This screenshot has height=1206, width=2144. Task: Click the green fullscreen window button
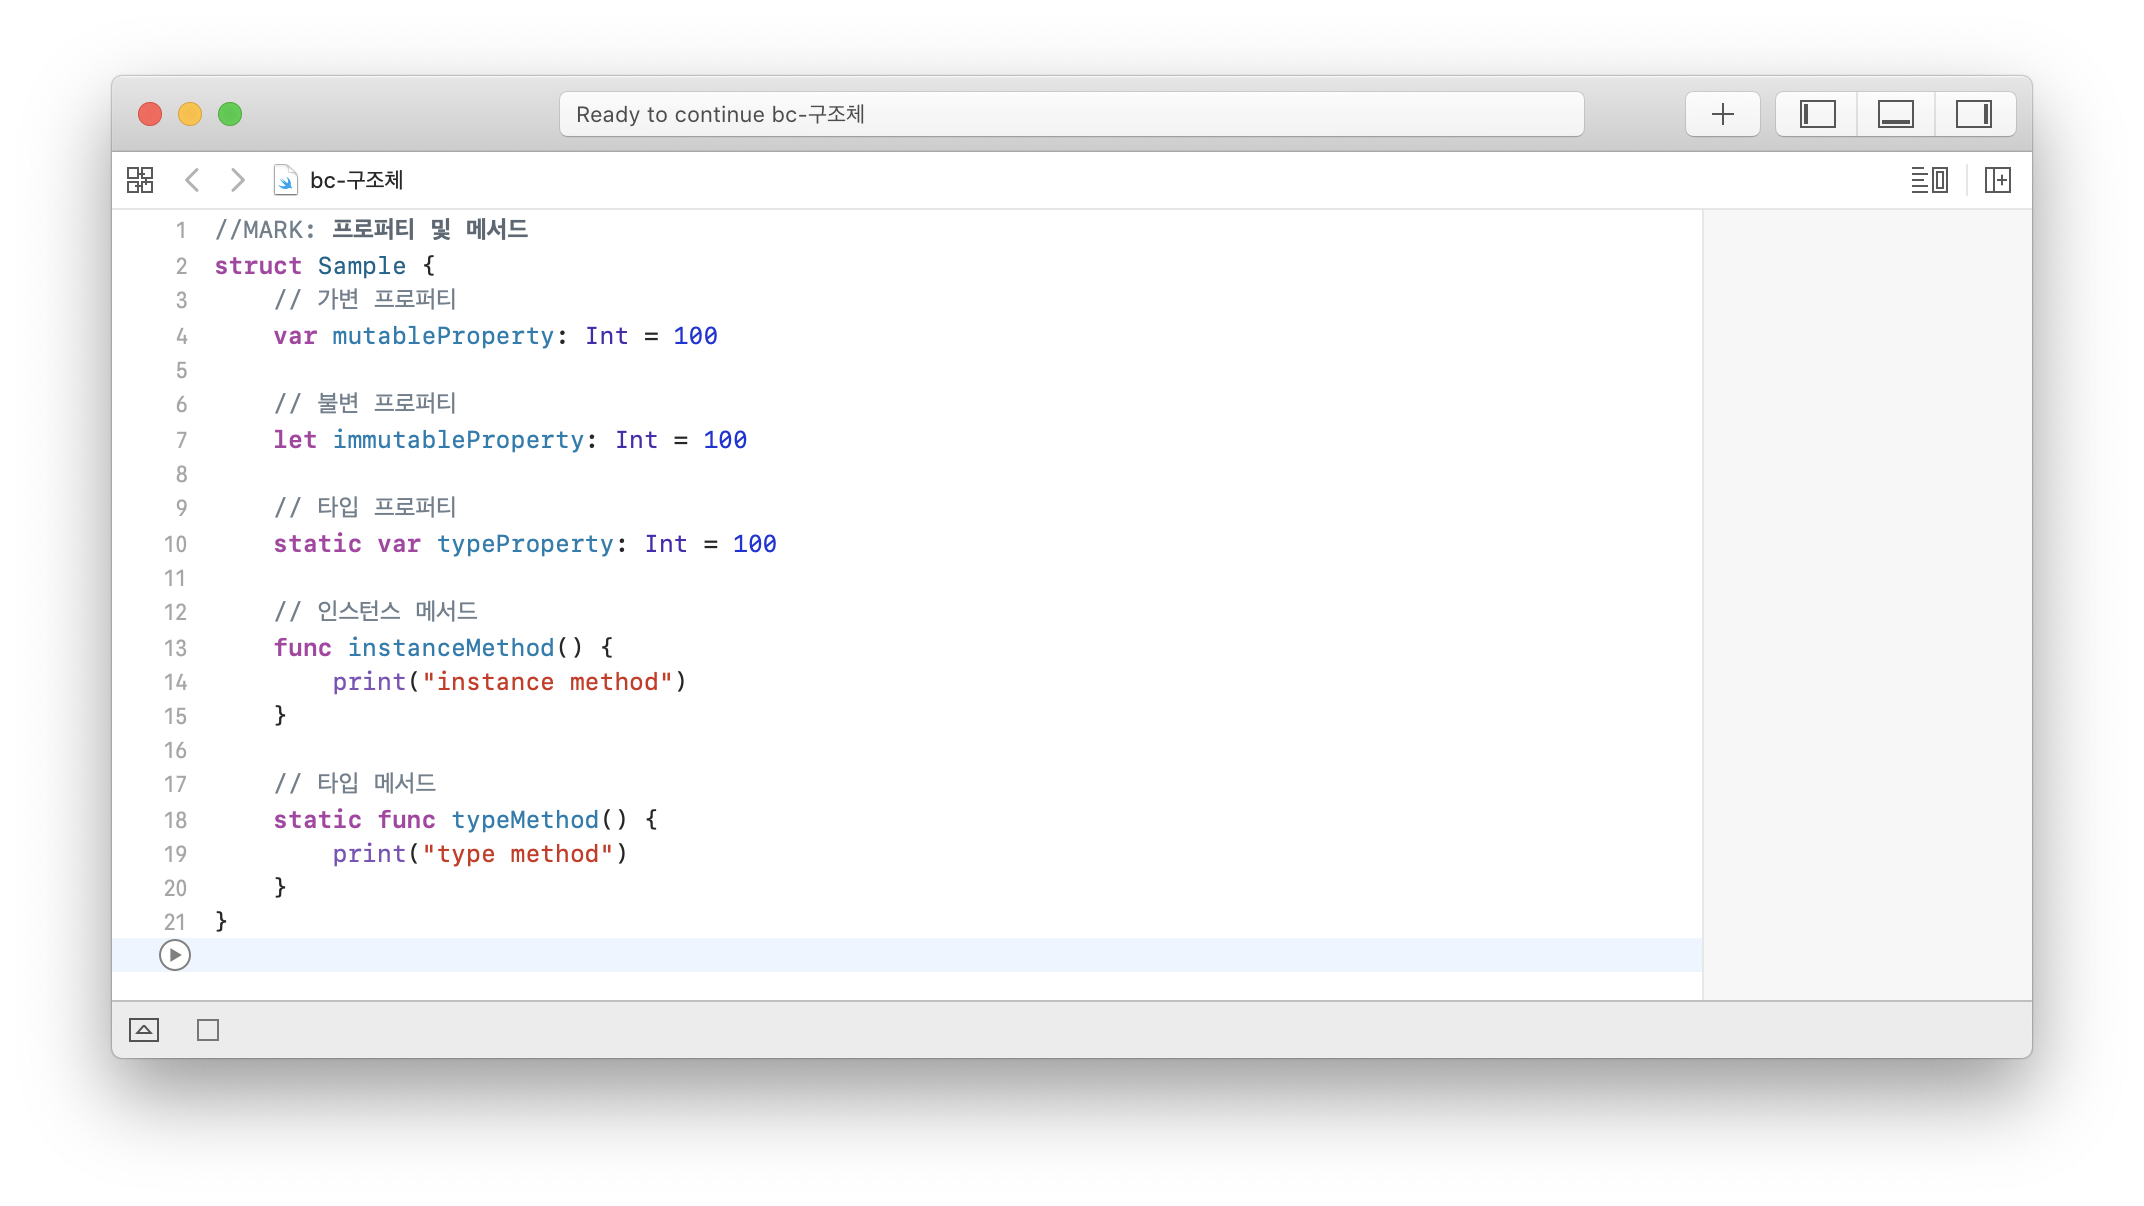click(x=230, y=114)
